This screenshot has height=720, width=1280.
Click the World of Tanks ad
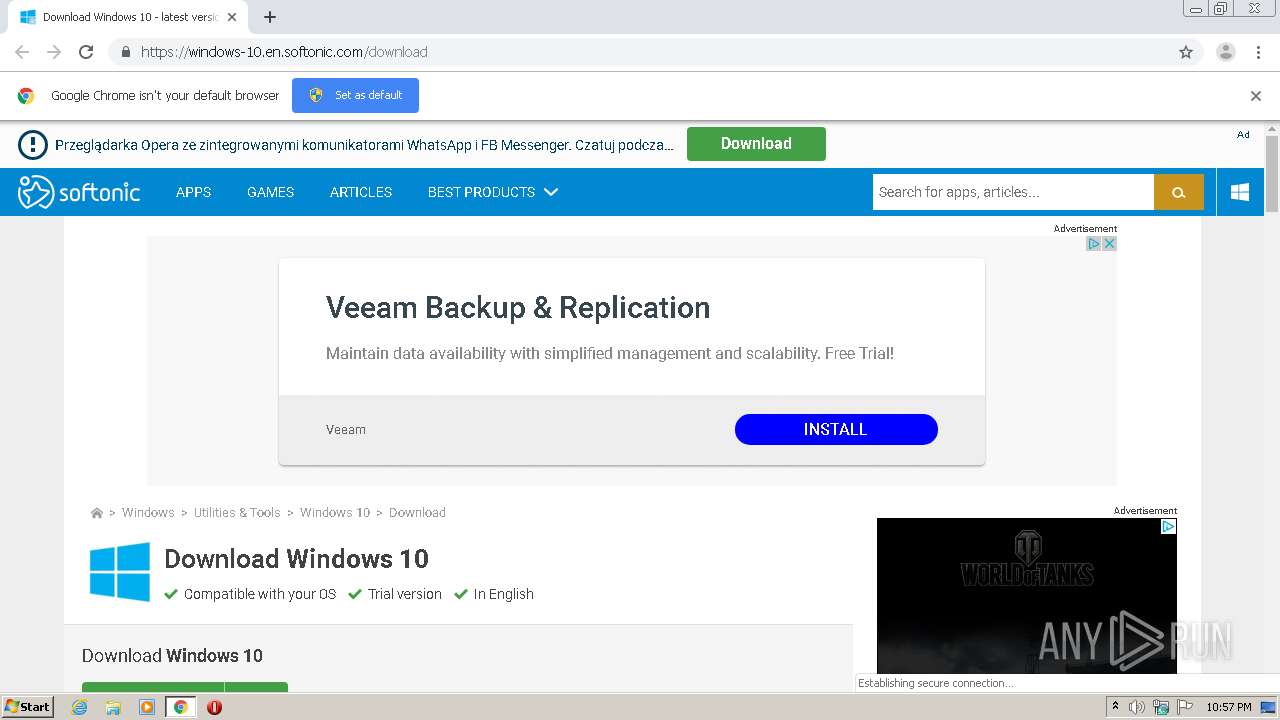coord(1027,596)
